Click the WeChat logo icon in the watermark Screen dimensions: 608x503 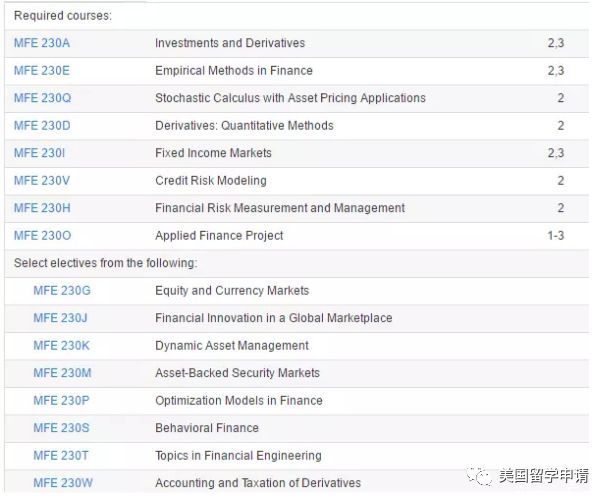pyautogui.click(x=483, y=476)
